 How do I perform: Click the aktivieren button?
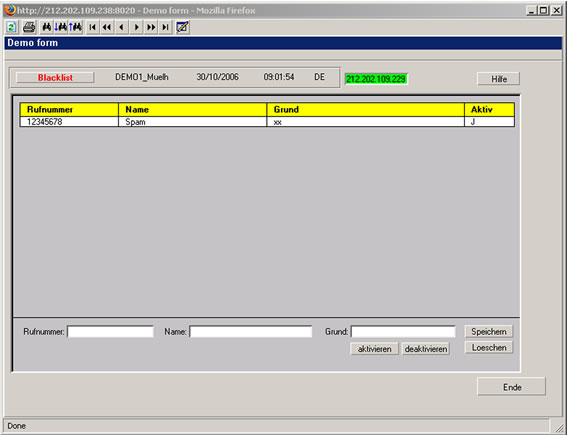[x=375, y=349]
